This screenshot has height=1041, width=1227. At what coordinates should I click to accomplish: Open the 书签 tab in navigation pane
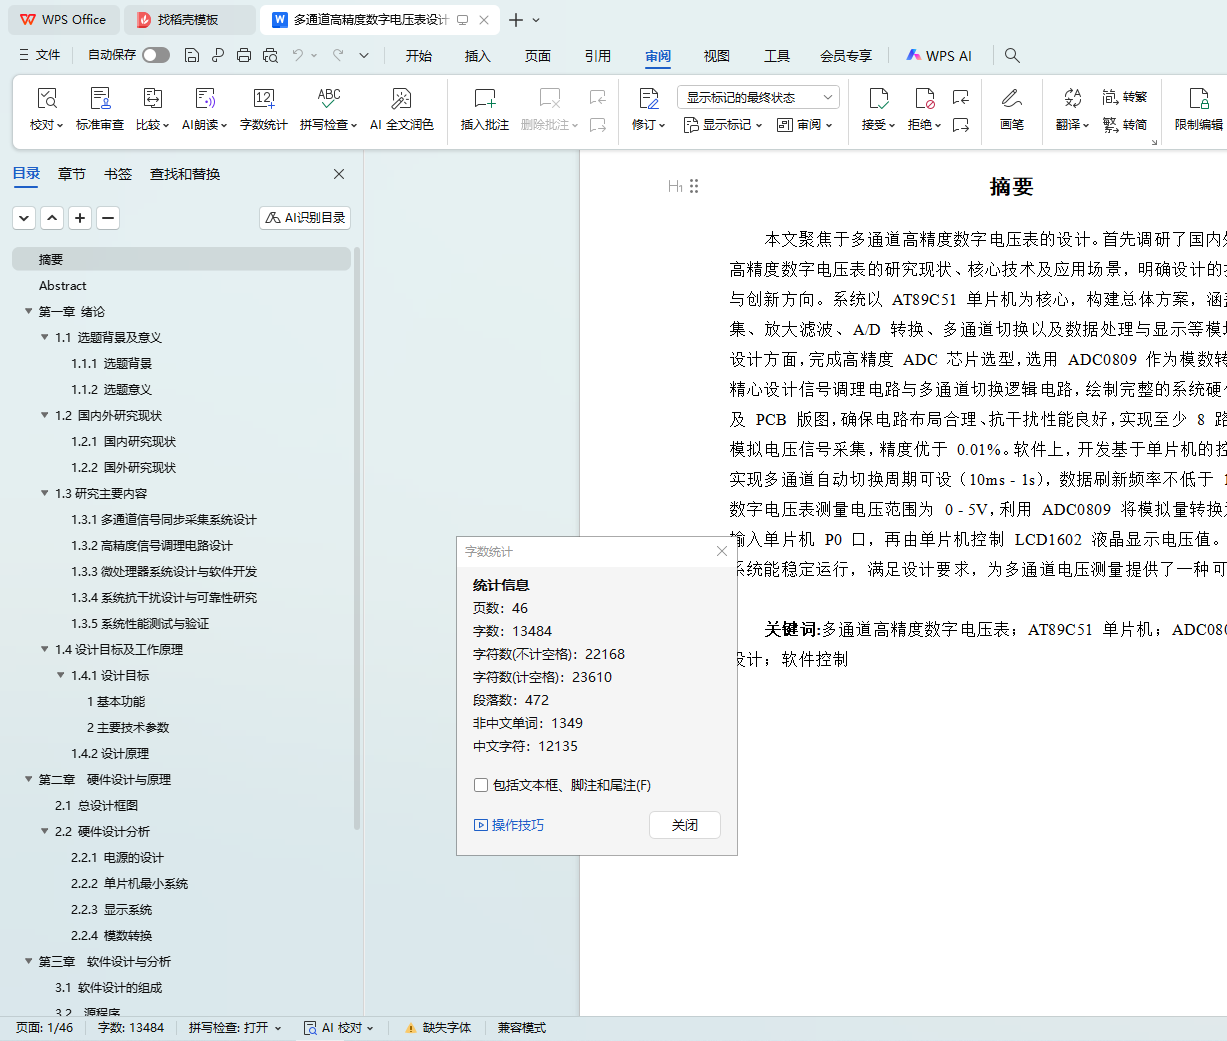(x=118, y=174)
